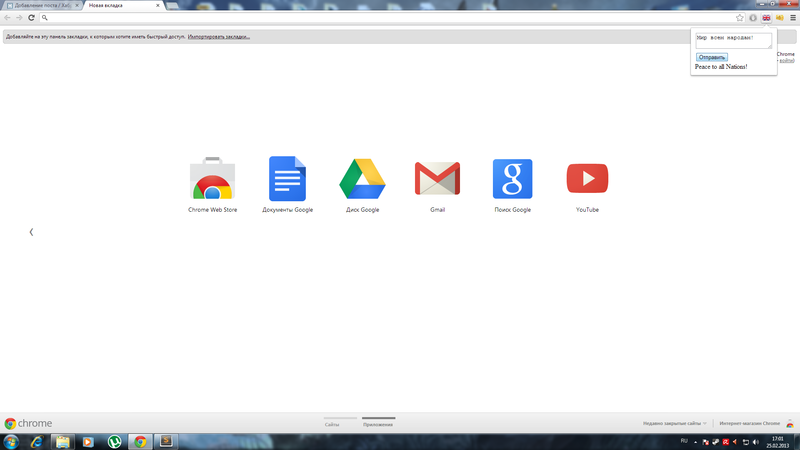Viewport: 800px width, 450px height.
Task: Launch Internet Explorer from the taskbar
Action: coord(37,442)
